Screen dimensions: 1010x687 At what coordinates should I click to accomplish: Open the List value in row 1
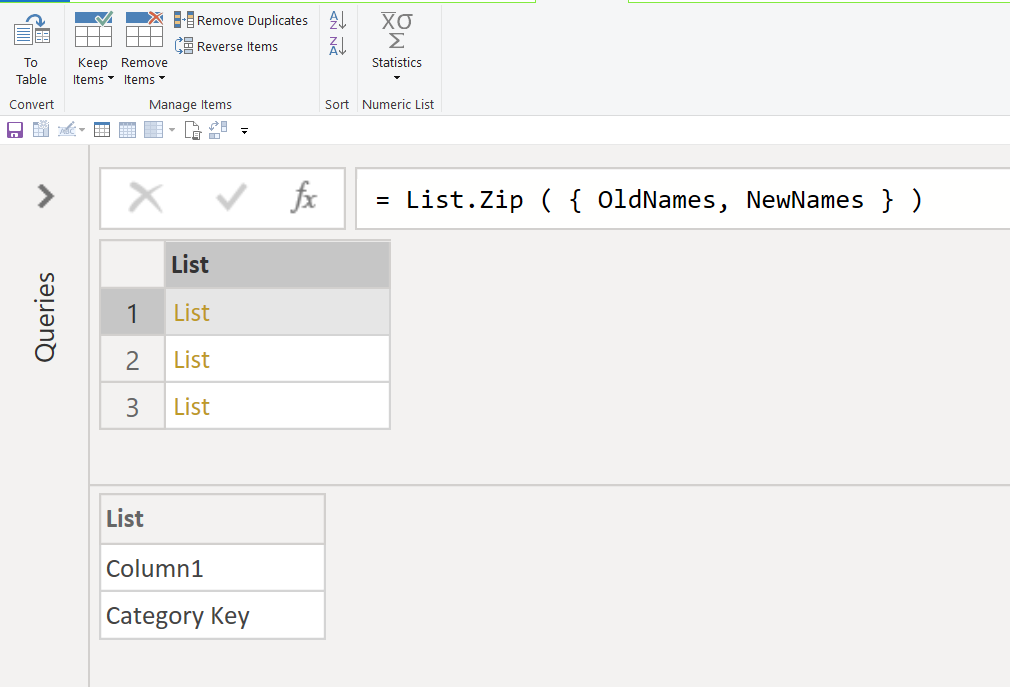click(x=192, y=313)
